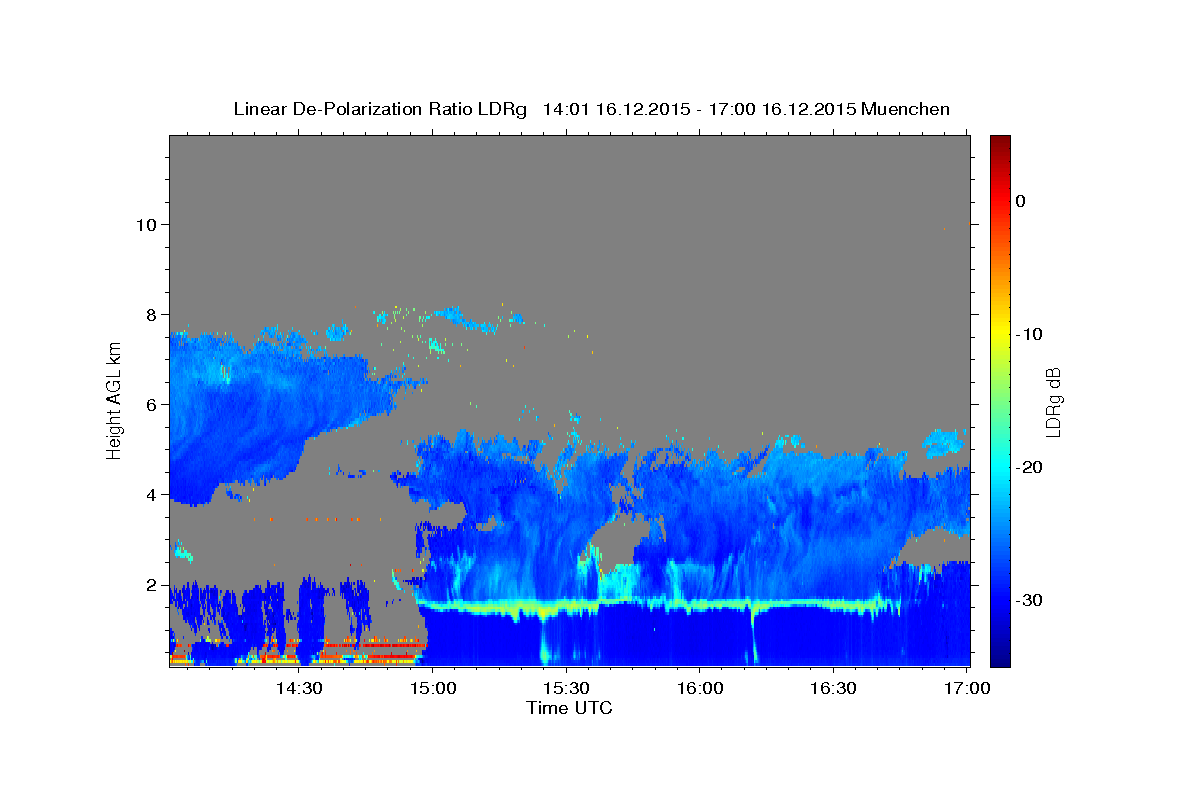Click the dark red top of the colorbar
Image resolution: width=1200 pixels, height=800 pixels.
[x=1000, y=143]
